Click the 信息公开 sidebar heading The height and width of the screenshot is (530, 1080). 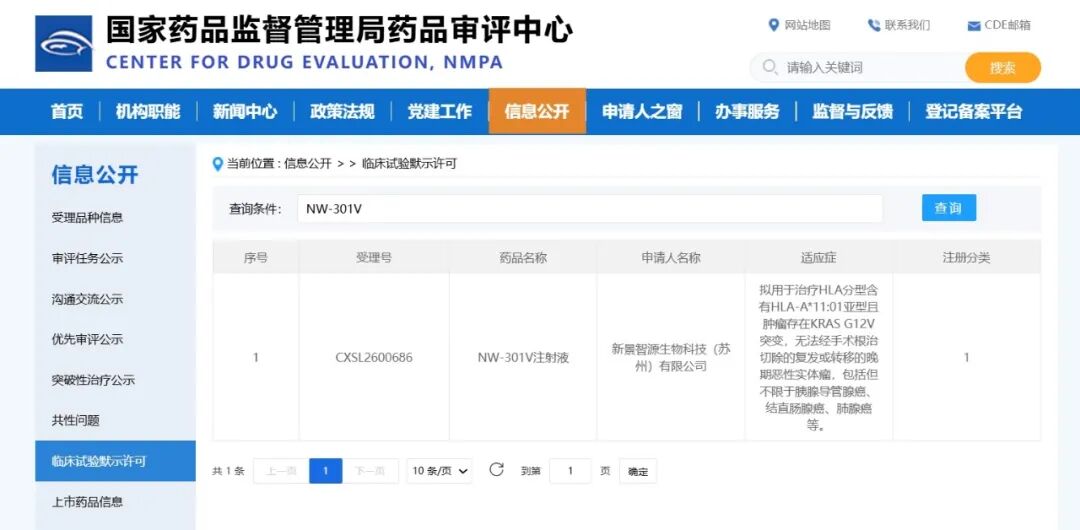[x=95, y=175]
